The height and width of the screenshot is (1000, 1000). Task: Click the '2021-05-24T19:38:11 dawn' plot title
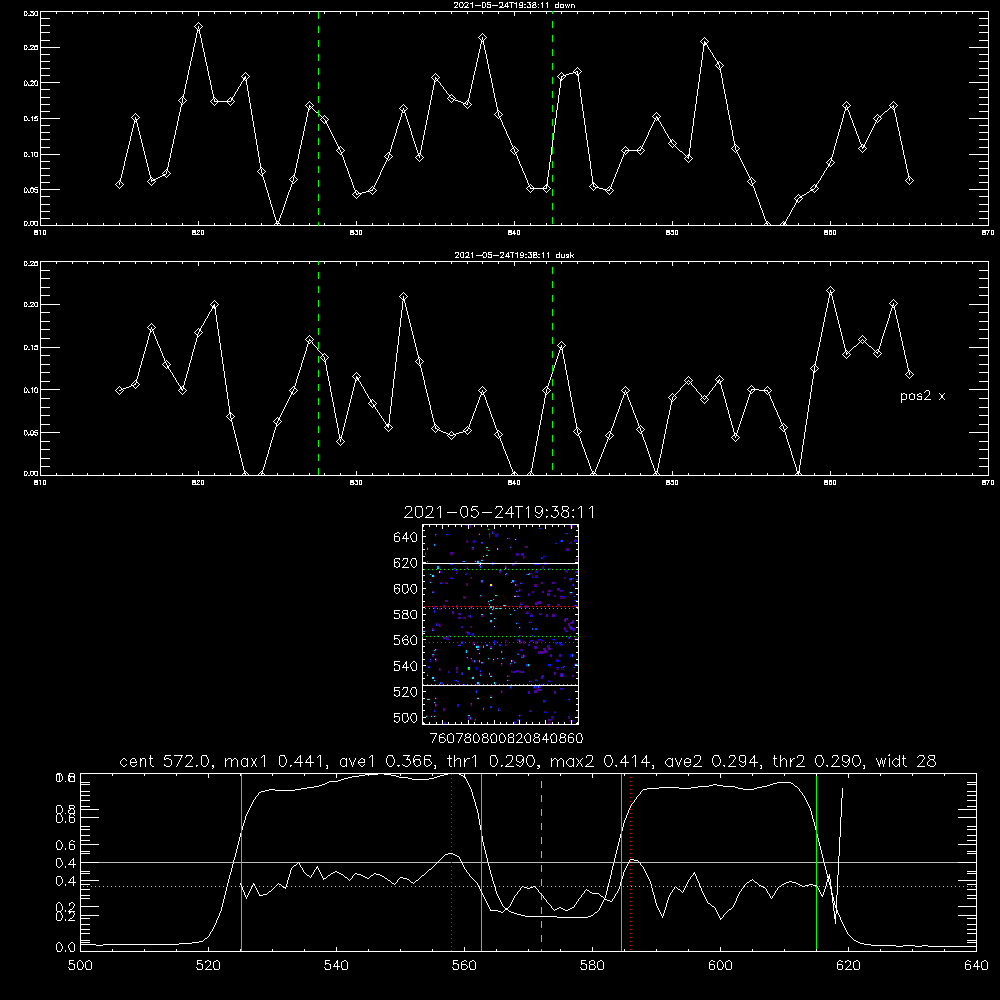click(514, 5)
